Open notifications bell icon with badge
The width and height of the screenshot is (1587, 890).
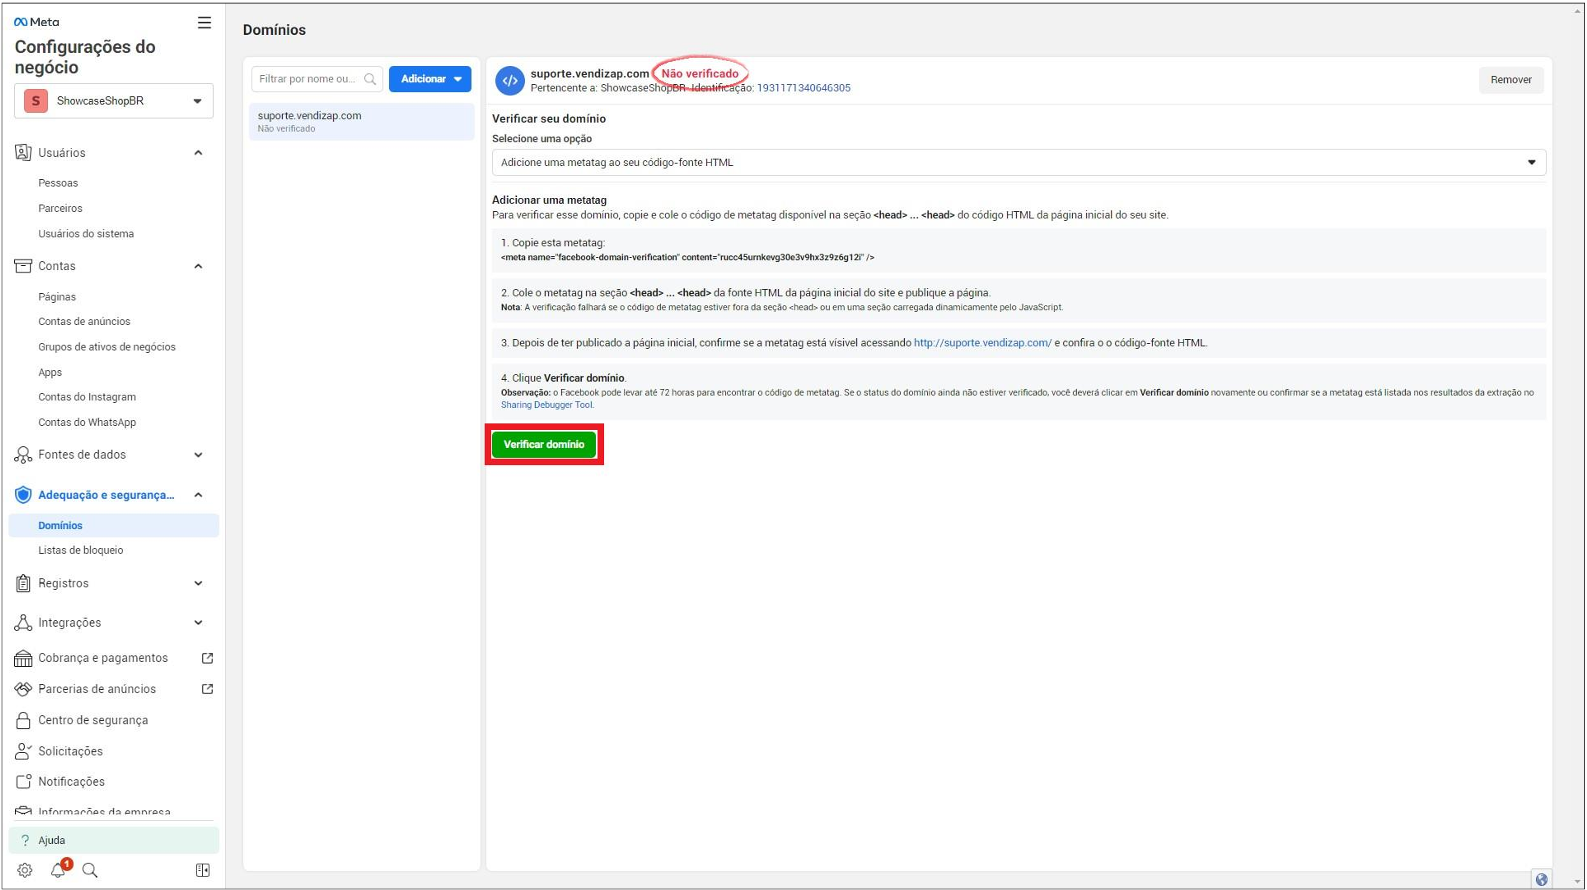point(58,870)
